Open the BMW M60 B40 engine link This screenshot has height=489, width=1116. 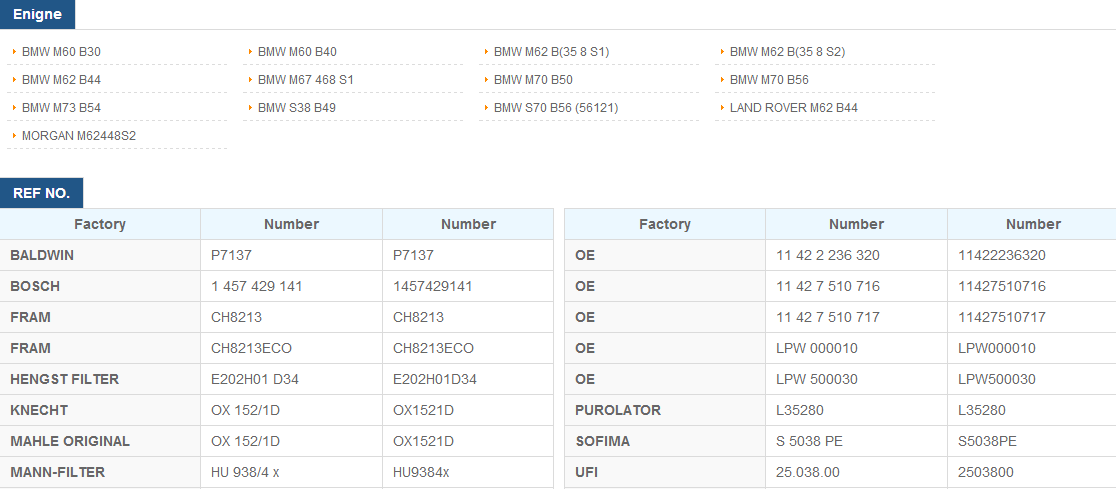[x=297, y=52]
